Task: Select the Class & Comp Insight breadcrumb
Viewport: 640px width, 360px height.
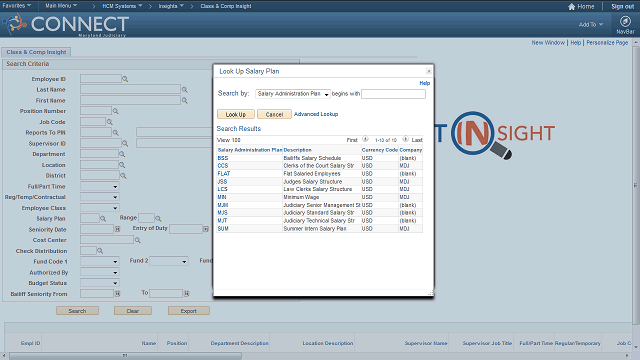Action: tap(226, 6)
